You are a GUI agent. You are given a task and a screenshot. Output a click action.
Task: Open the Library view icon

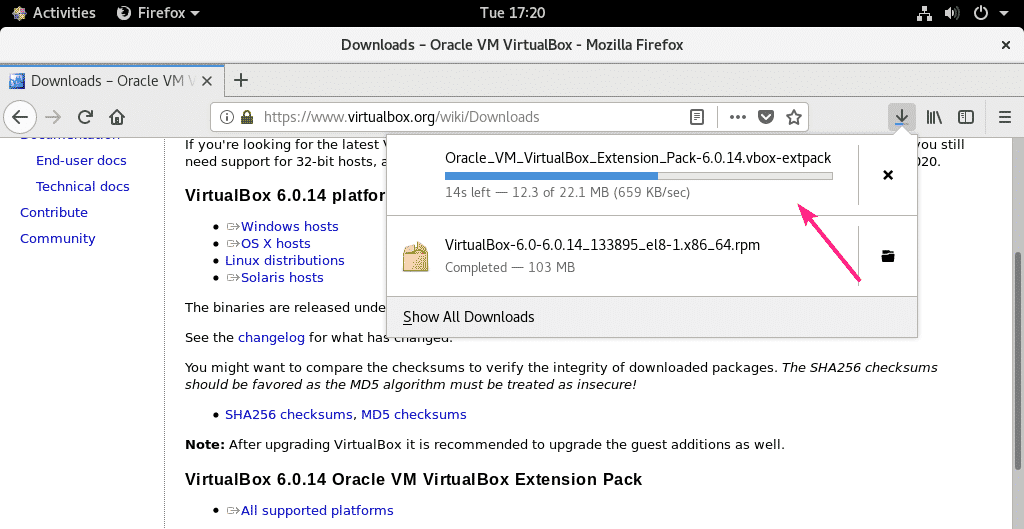tap(934, 117)
